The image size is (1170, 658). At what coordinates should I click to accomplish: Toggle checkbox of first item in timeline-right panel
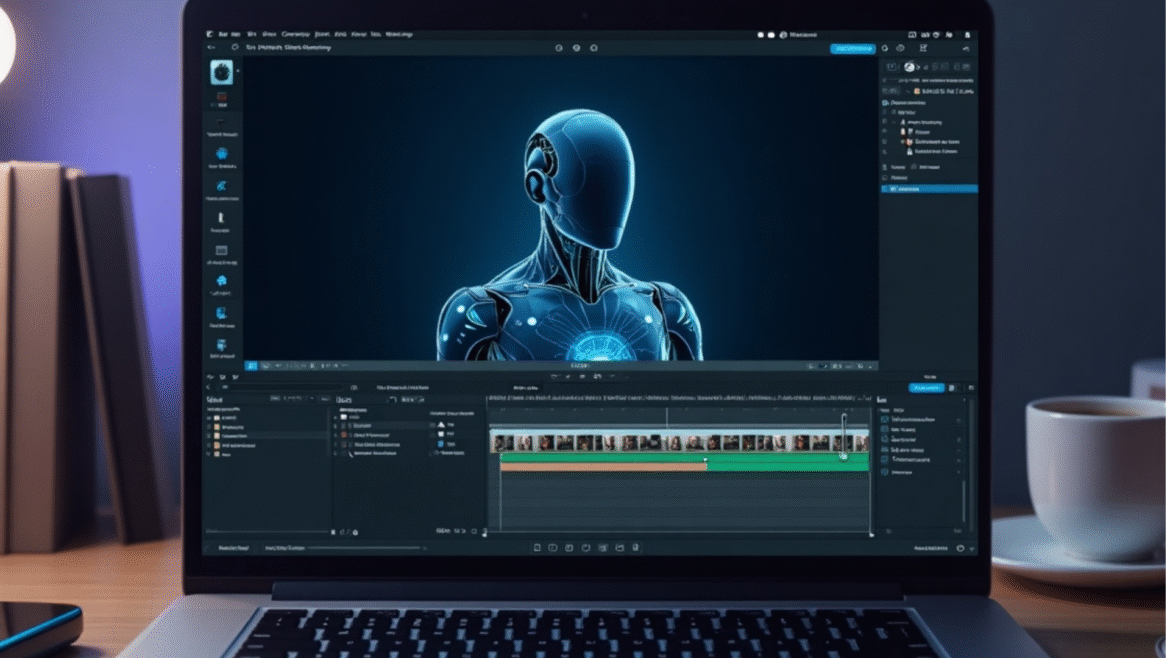pyautogui.click(x=884, y=419)
